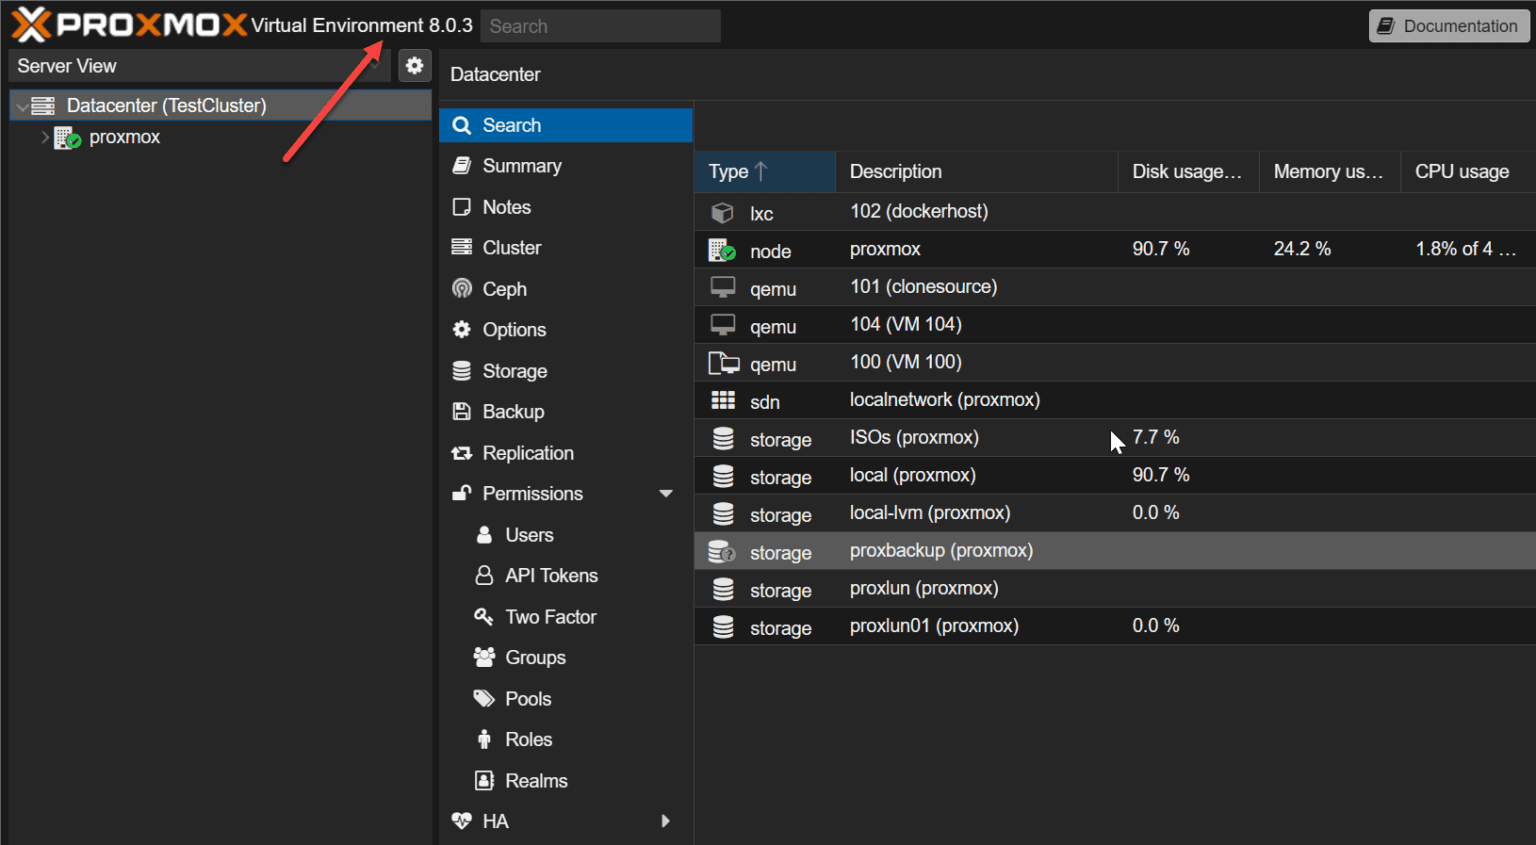Open the Ceph panel icon
Screen dimensions: 1536x845
tap(461, 288)
